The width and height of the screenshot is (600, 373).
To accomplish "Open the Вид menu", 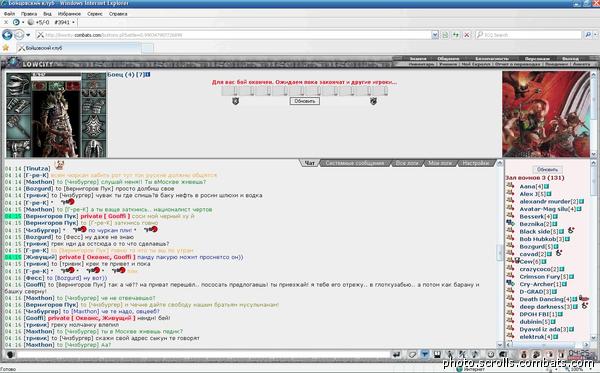I will pyautogui.click(x=47, y=14).
